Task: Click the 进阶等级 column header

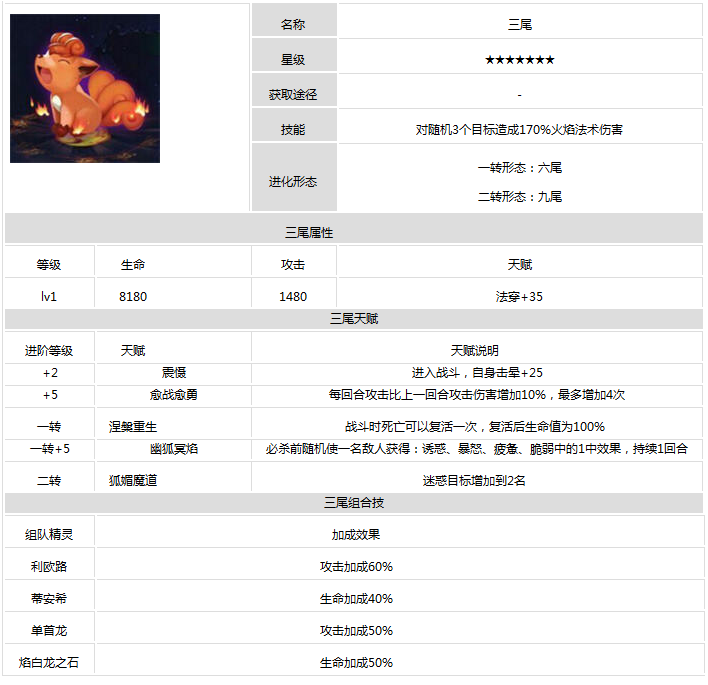Action: click(49, 350)
